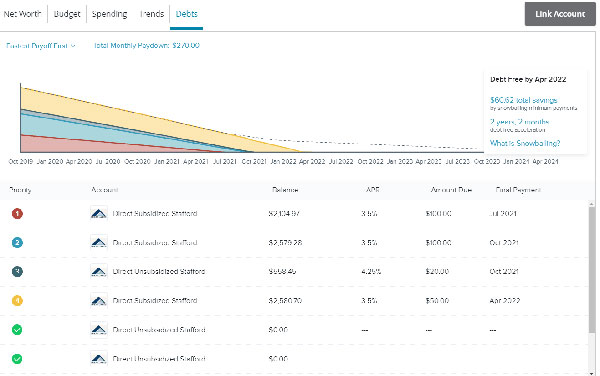This screenshot has height=376, width=600.
Task: Sort by the Balance column header
Action: pyautogui.click(x=285, y=190)
